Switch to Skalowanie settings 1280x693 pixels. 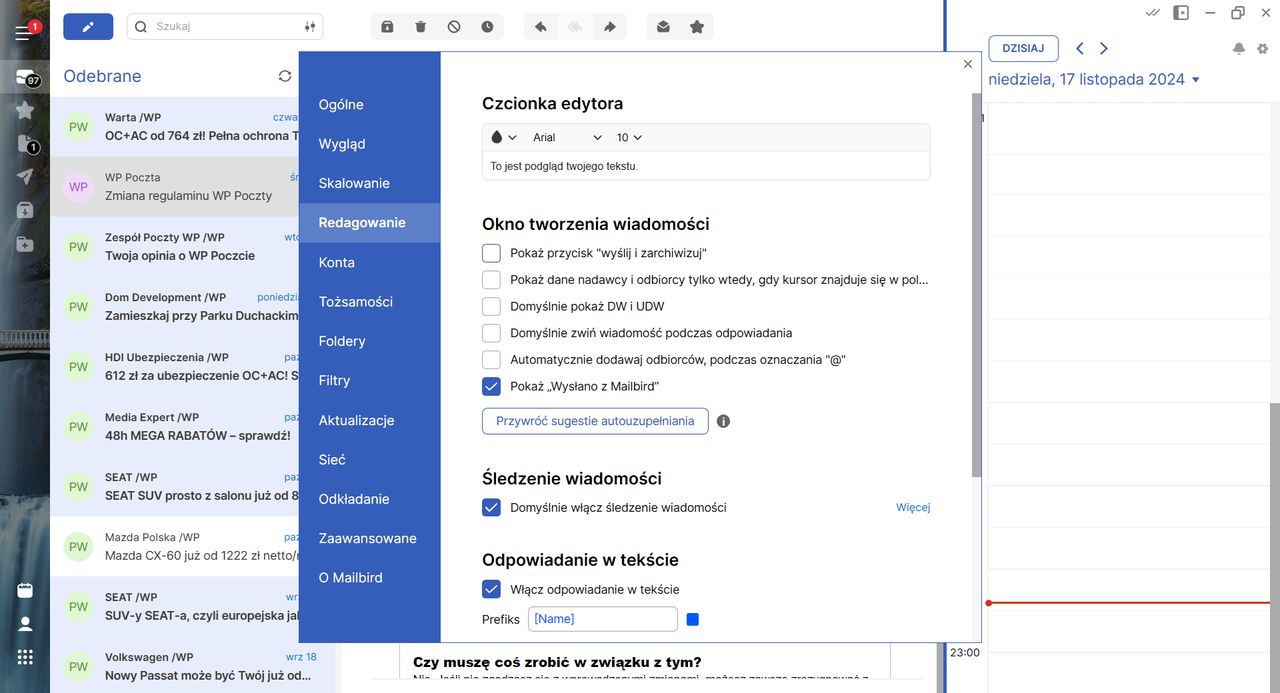(x=369, y=183)
